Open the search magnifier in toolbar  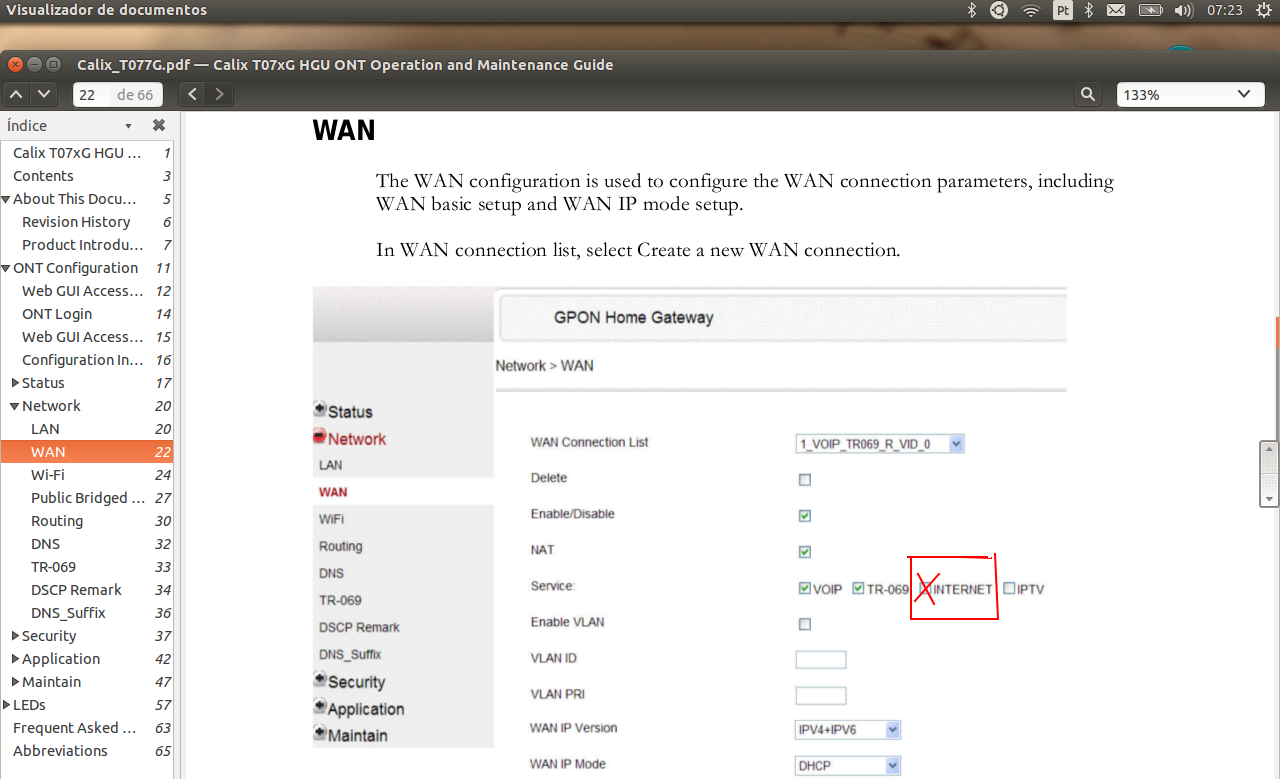1089,94
